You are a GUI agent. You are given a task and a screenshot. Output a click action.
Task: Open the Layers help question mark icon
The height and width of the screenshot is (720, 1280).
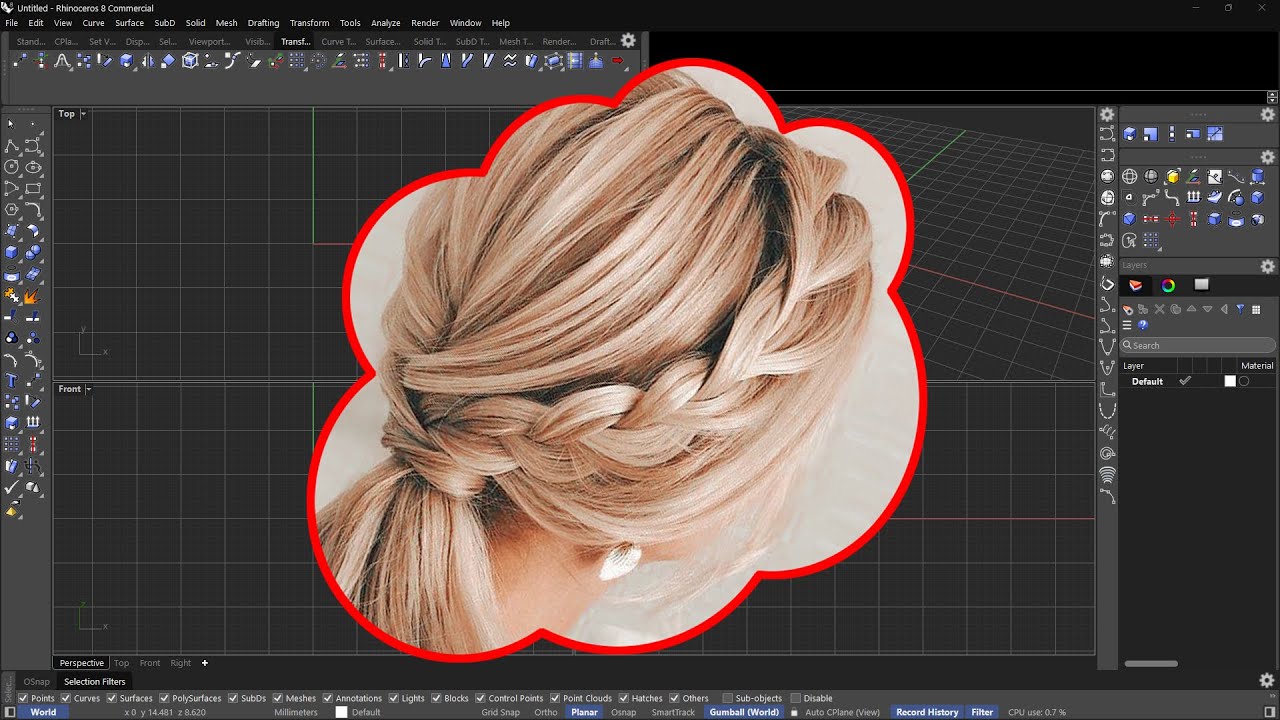pos(1143,325)
